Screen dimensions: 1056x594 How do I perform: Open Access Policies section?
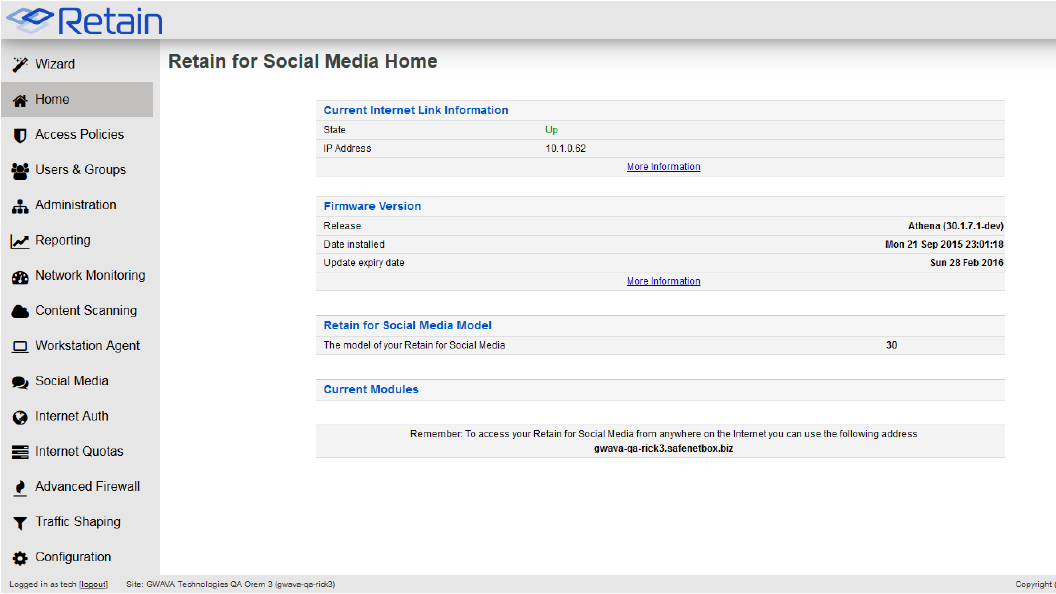(x=77, y=135)
